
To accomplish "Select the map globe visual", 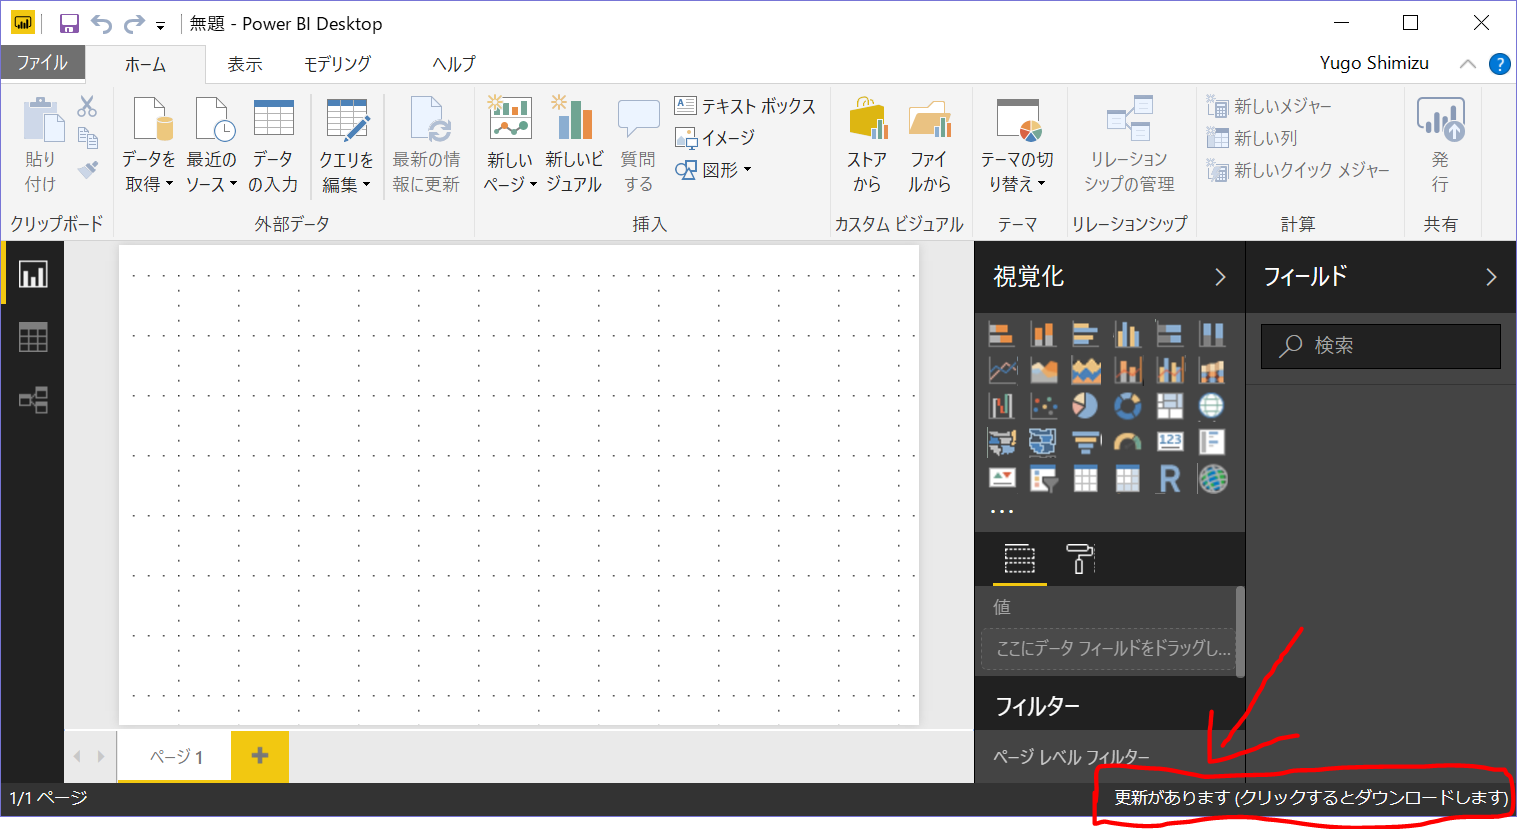I will coord(1212,406).
